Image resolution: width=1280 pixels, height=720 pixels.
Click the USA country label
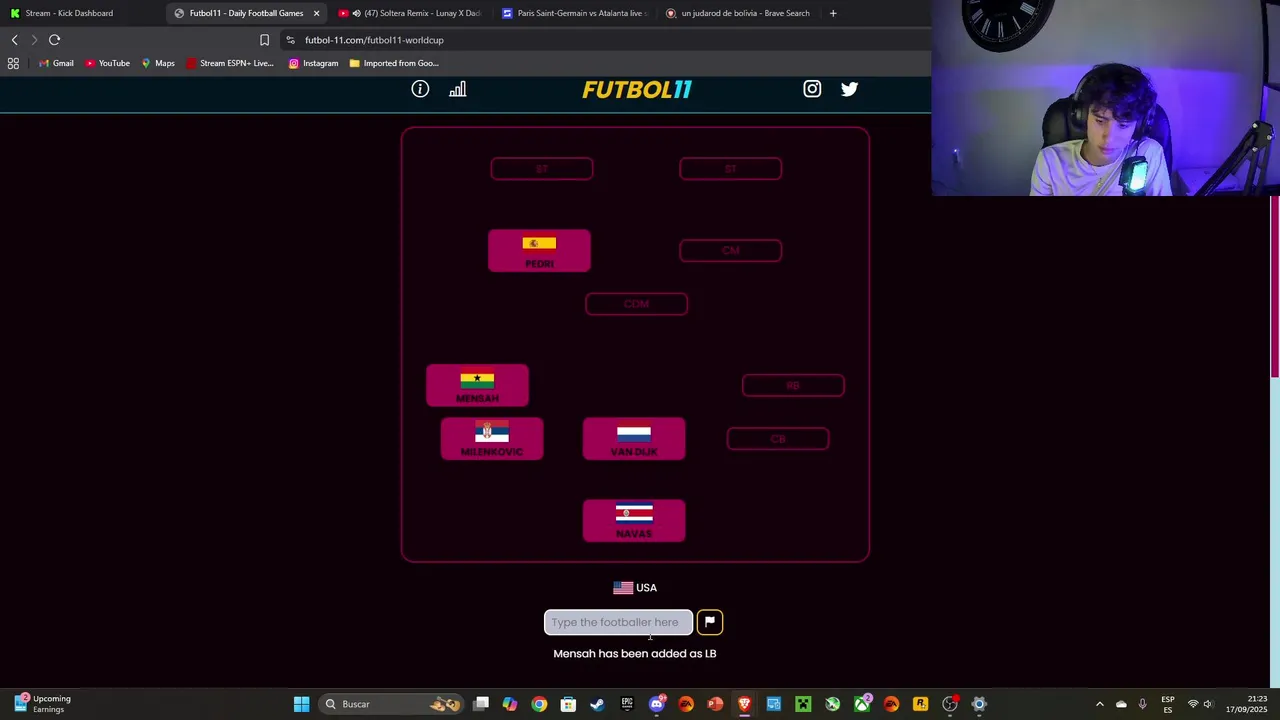click(646, 588)
